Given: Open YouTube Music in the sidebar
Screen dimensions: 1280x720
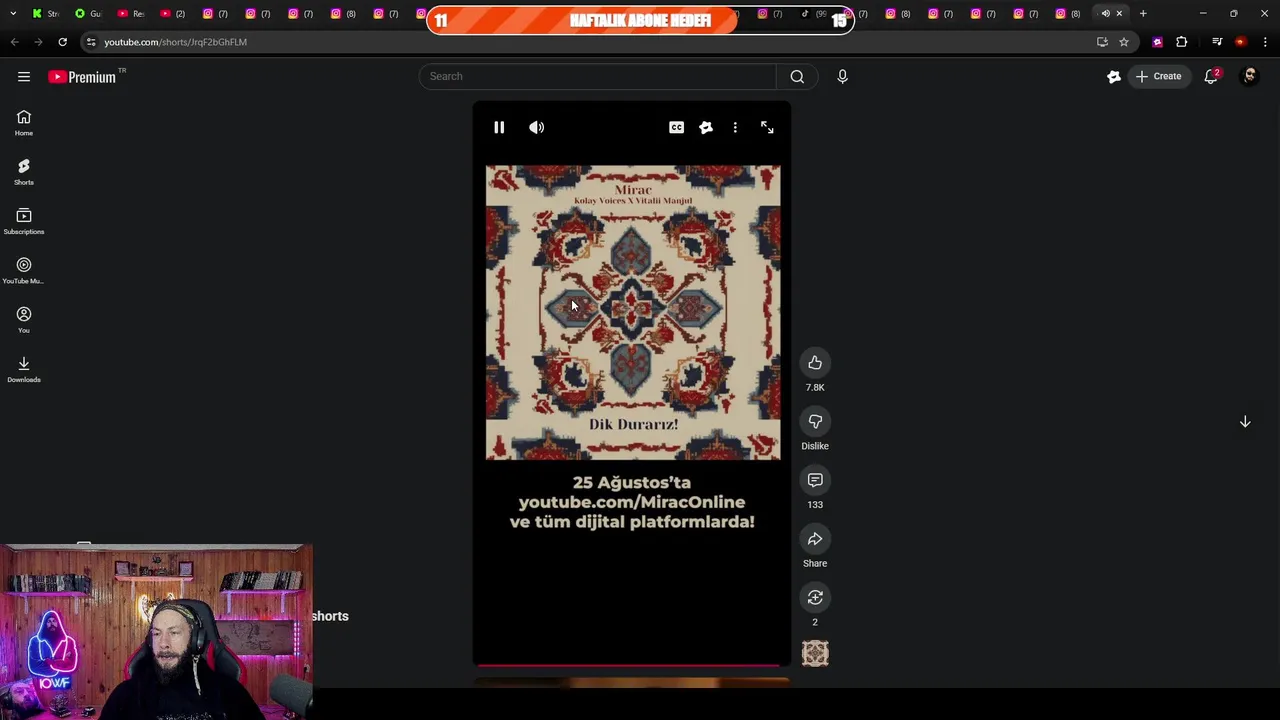Looking at the screenshot, I should pos(24,270).
